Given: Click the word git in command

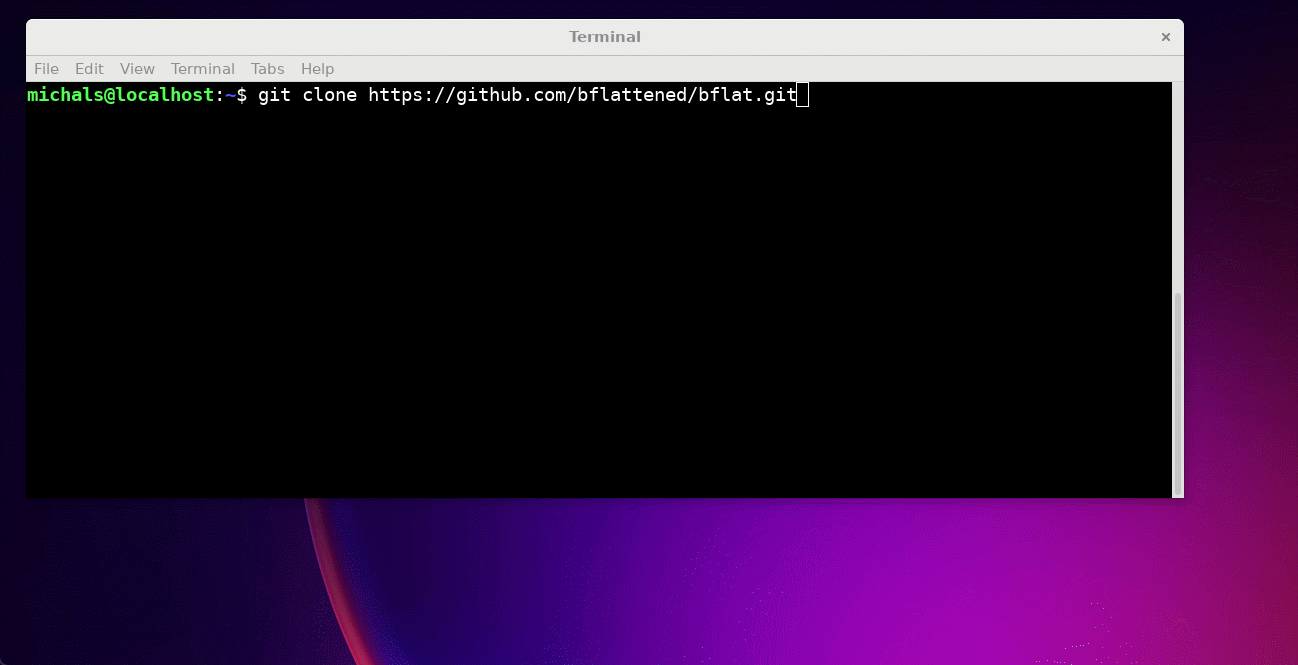Looking at the screenshot, I should (x=274, y=95).
